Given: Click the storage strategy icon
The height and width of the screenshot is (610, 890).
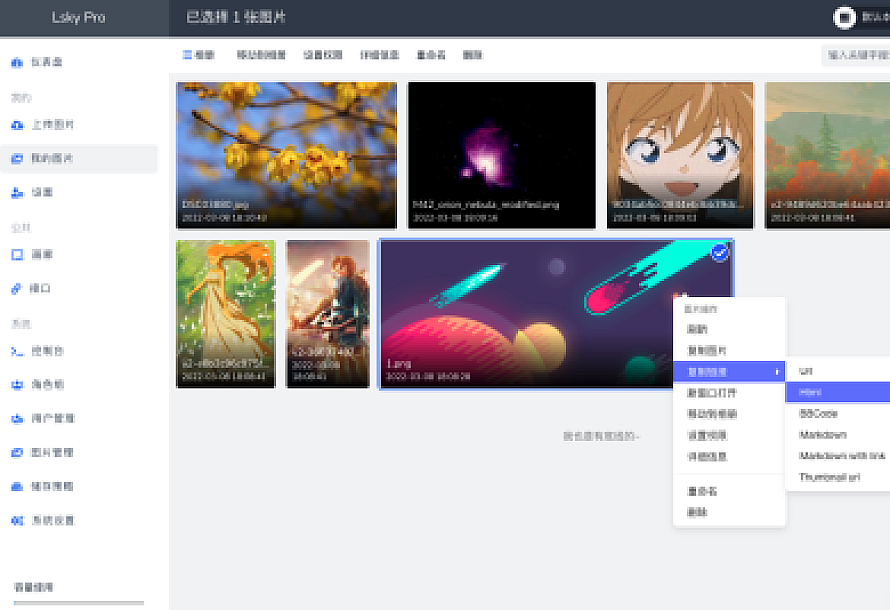Looking at the screenshot, I should click(17, 487).
